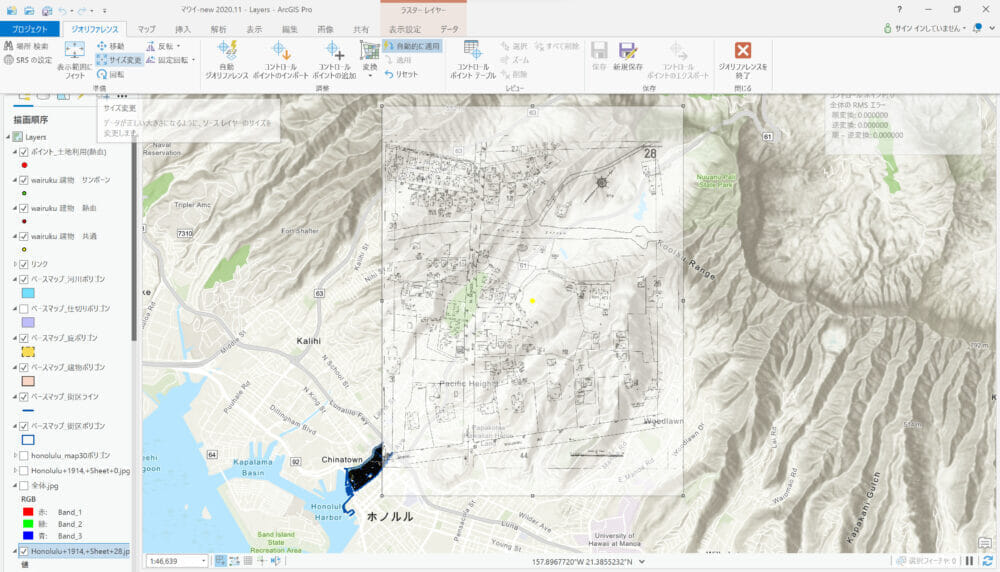Switch to the データ raster layer tab
The image size is (1000, 572).
[449, 29]
